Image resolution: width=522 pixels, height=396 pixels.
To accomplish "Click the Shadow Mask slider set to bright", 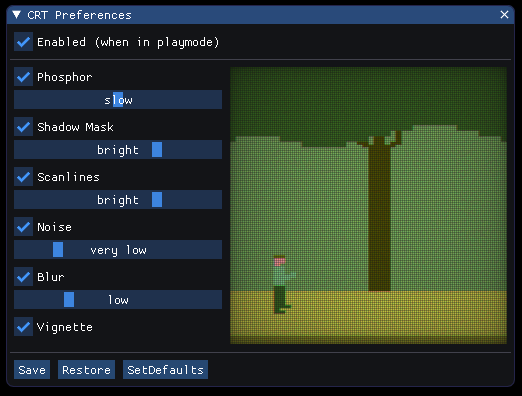I will pos(118,150).
